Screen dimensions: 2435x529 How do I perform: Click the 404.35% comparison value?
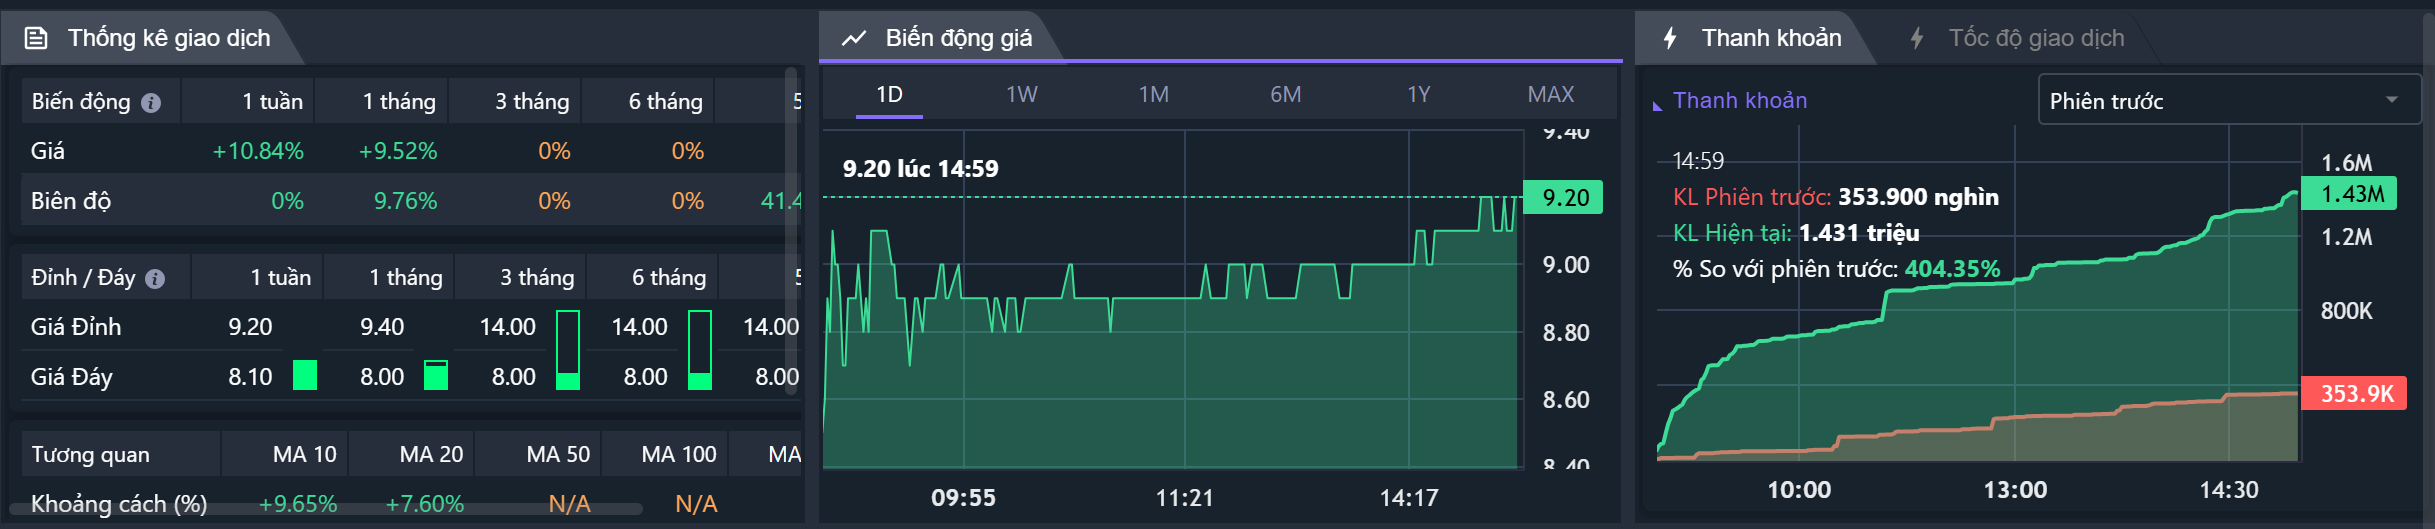click(x=1952, y=269)
